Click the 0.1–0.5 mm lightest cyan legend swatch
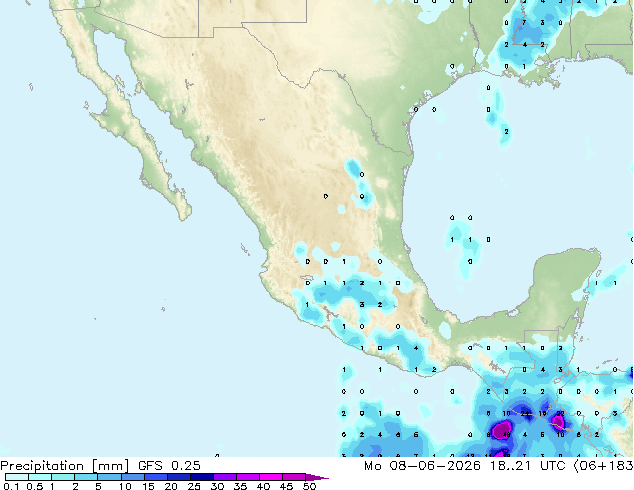This screenshot has width=634, height=490. point(17,477)
